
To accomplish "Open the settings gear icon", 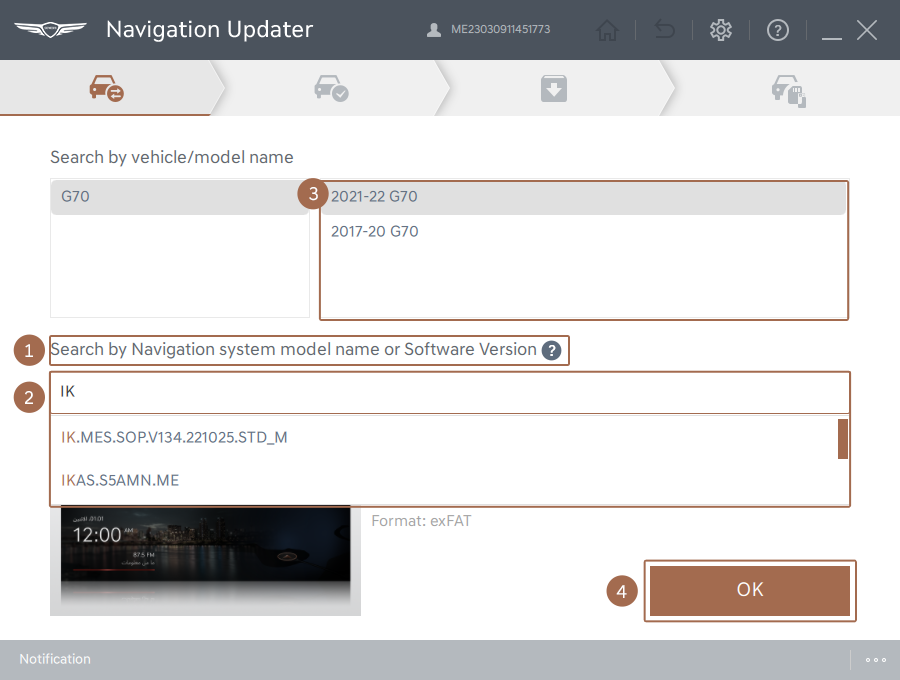I will (x=721, y=30).
